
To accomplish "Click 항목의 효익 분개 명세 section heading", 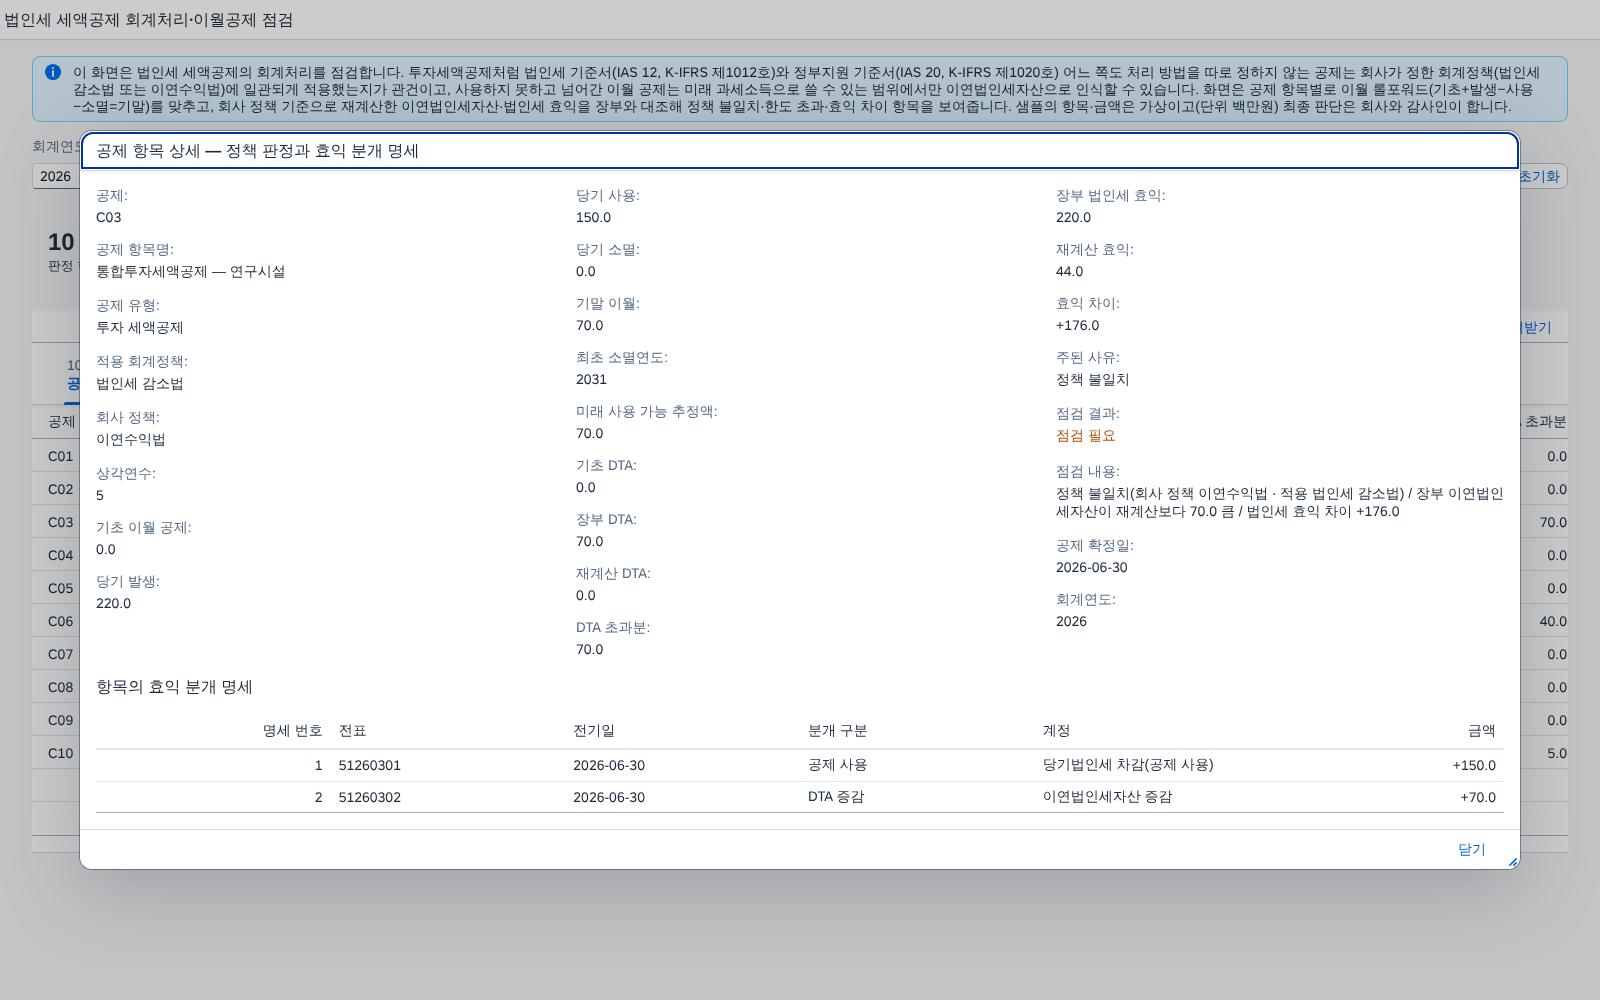I will (x=174, y=687).
